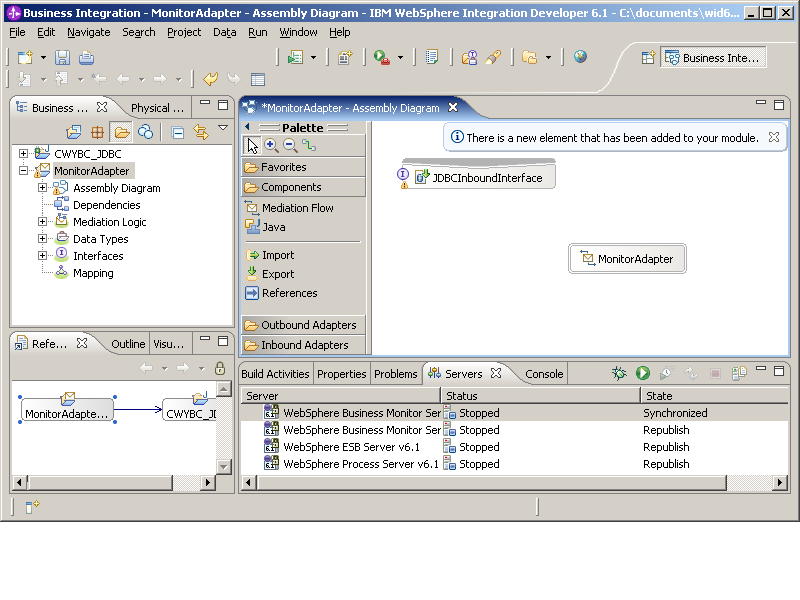Image resolution: width=800 pixels, height=600 pixels.
Task: Open the Window menu
Action: pos(298,32)
